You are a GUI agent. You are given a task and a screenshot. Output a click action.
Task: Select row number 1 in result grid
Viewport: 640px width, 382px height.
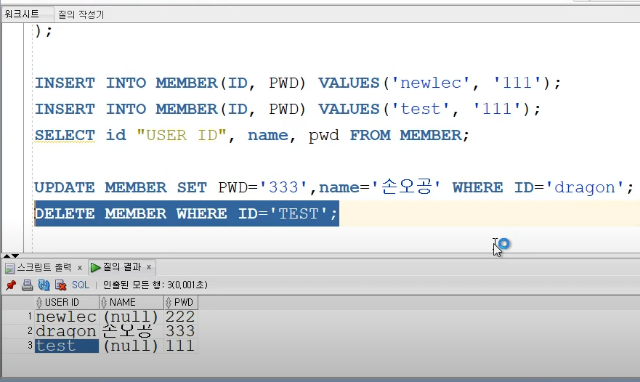tap(30, 316)
